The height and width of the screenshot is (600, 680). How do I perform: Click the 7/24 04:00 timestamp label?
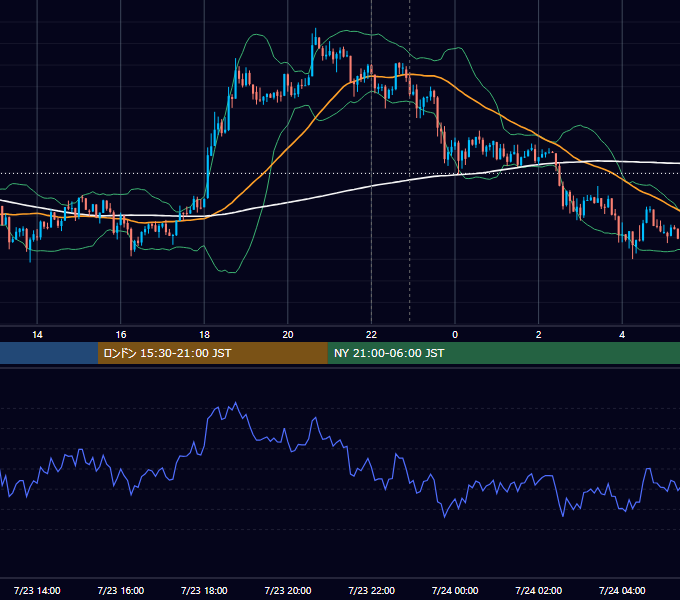tap(622, 590)
